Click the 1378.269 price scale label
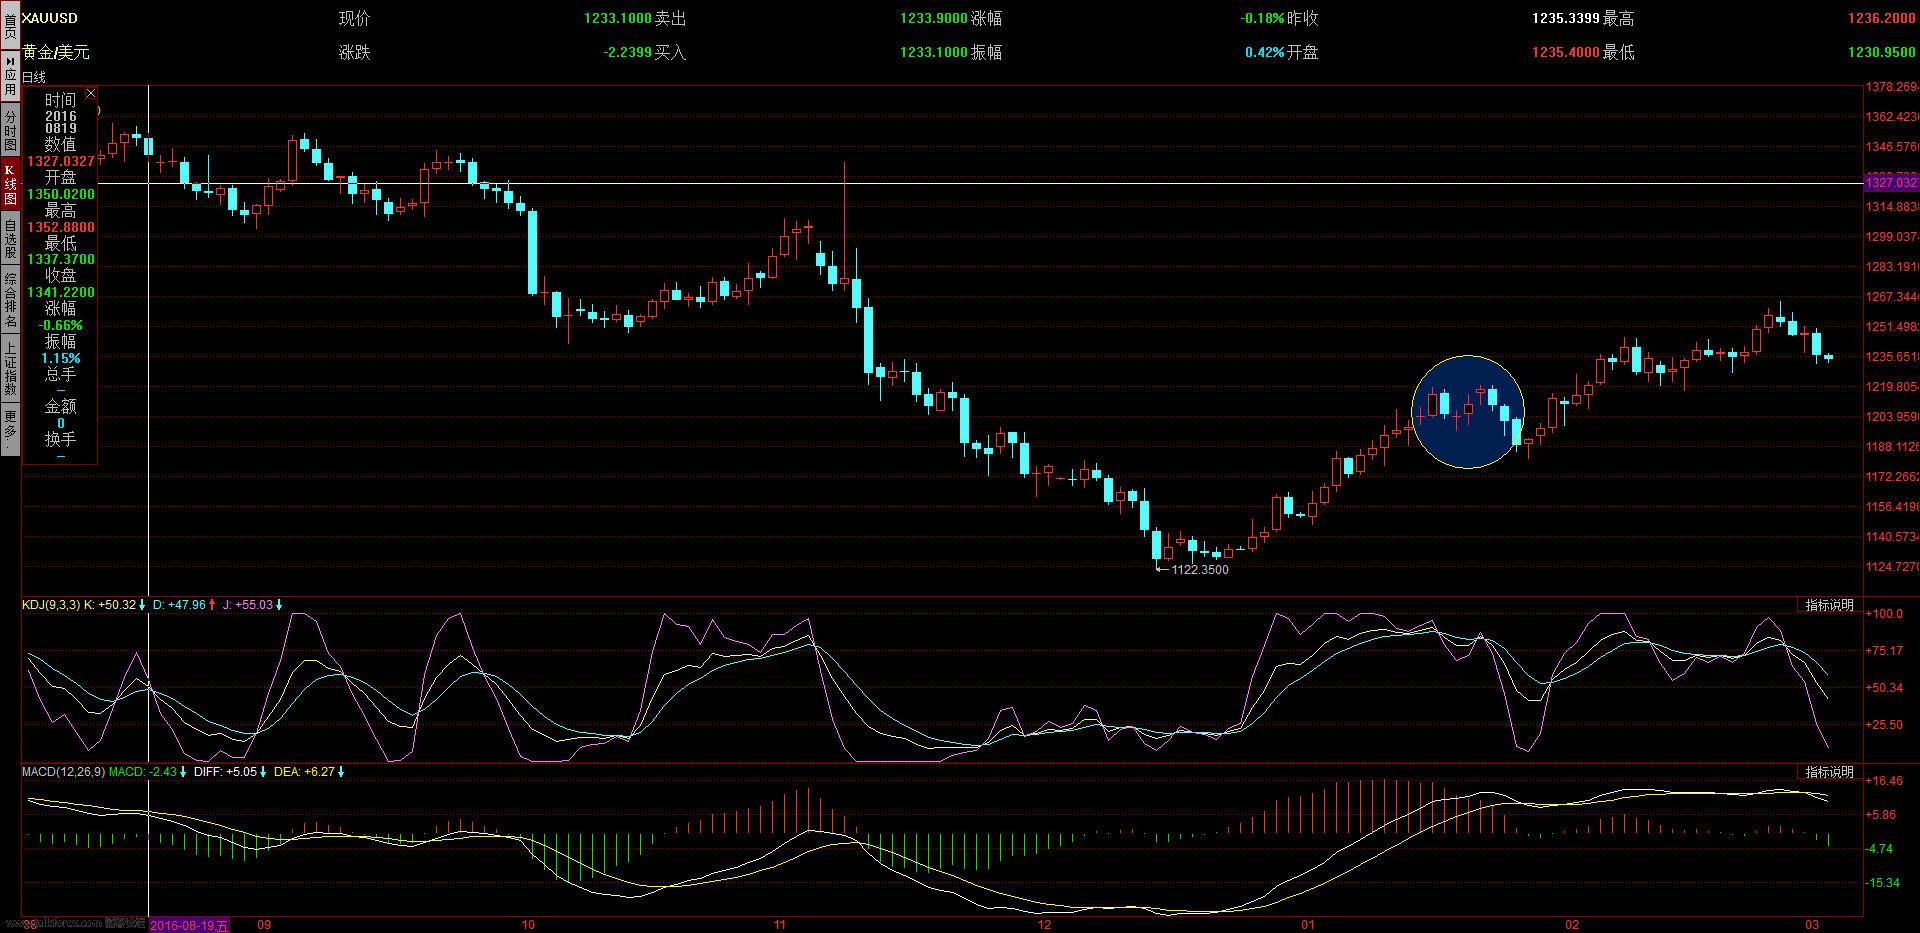The image size is (1920, 933). (1892, 87)
